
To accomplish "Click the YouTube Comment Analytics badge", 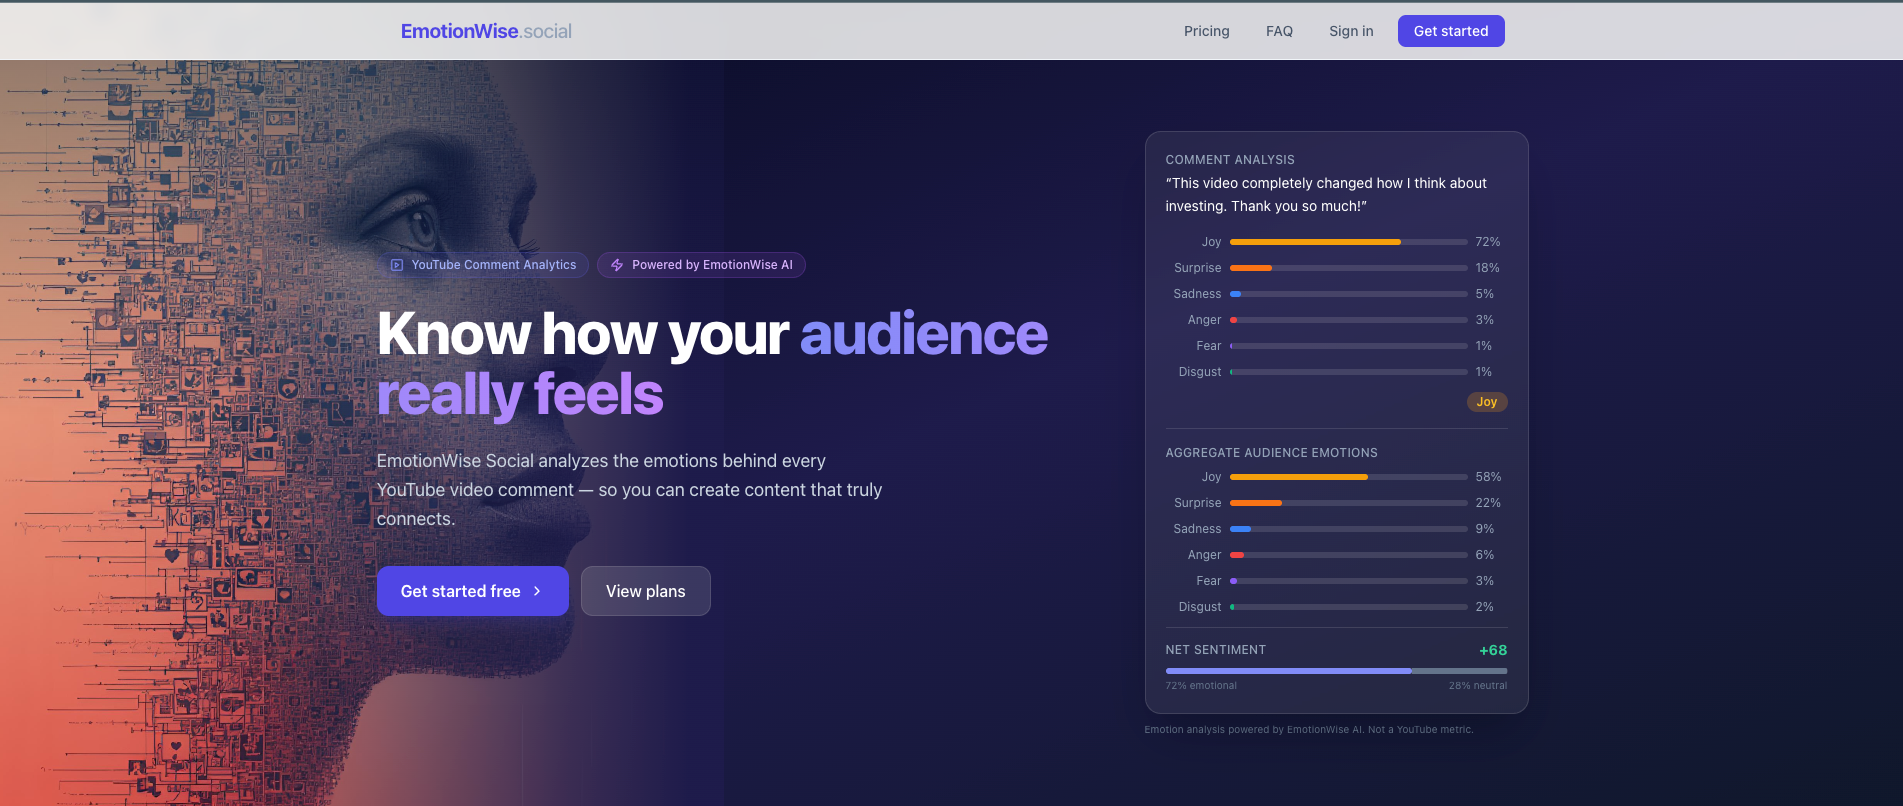I will (487, 265).
